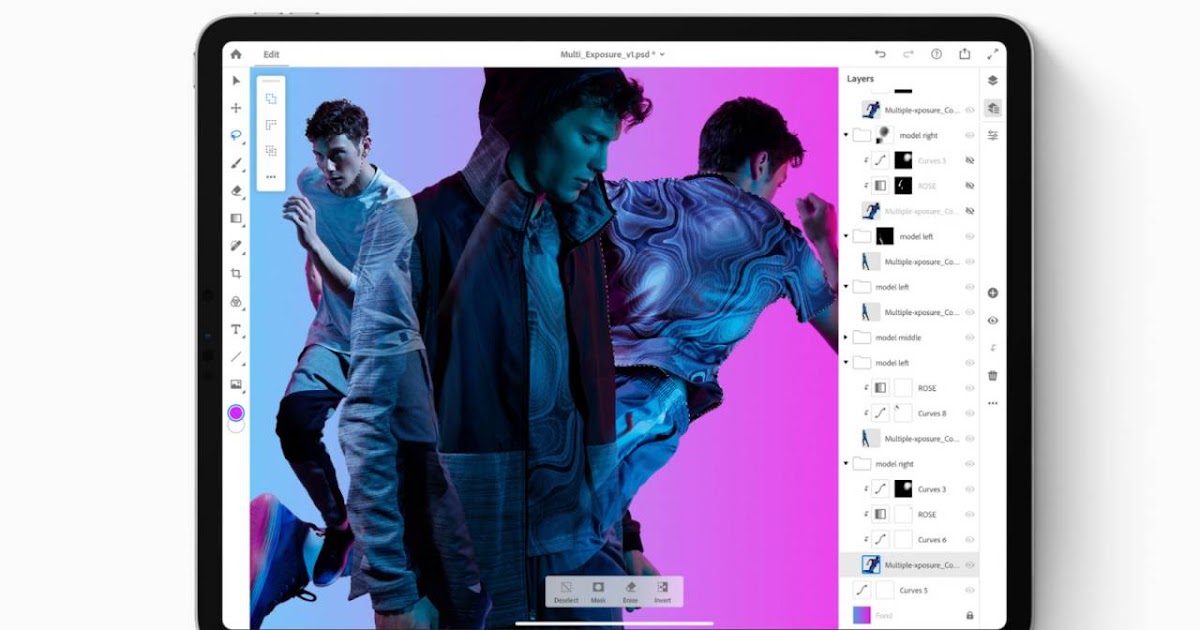Select the Line shape tool
Viewport: 1200px width, 630px height.
[236, 356]
